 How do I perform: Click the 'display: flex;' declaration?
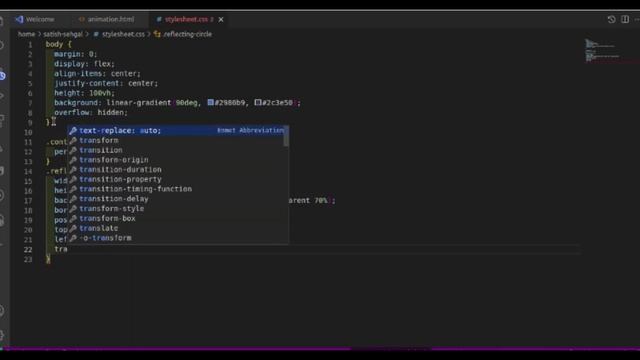tap(84, 64)
